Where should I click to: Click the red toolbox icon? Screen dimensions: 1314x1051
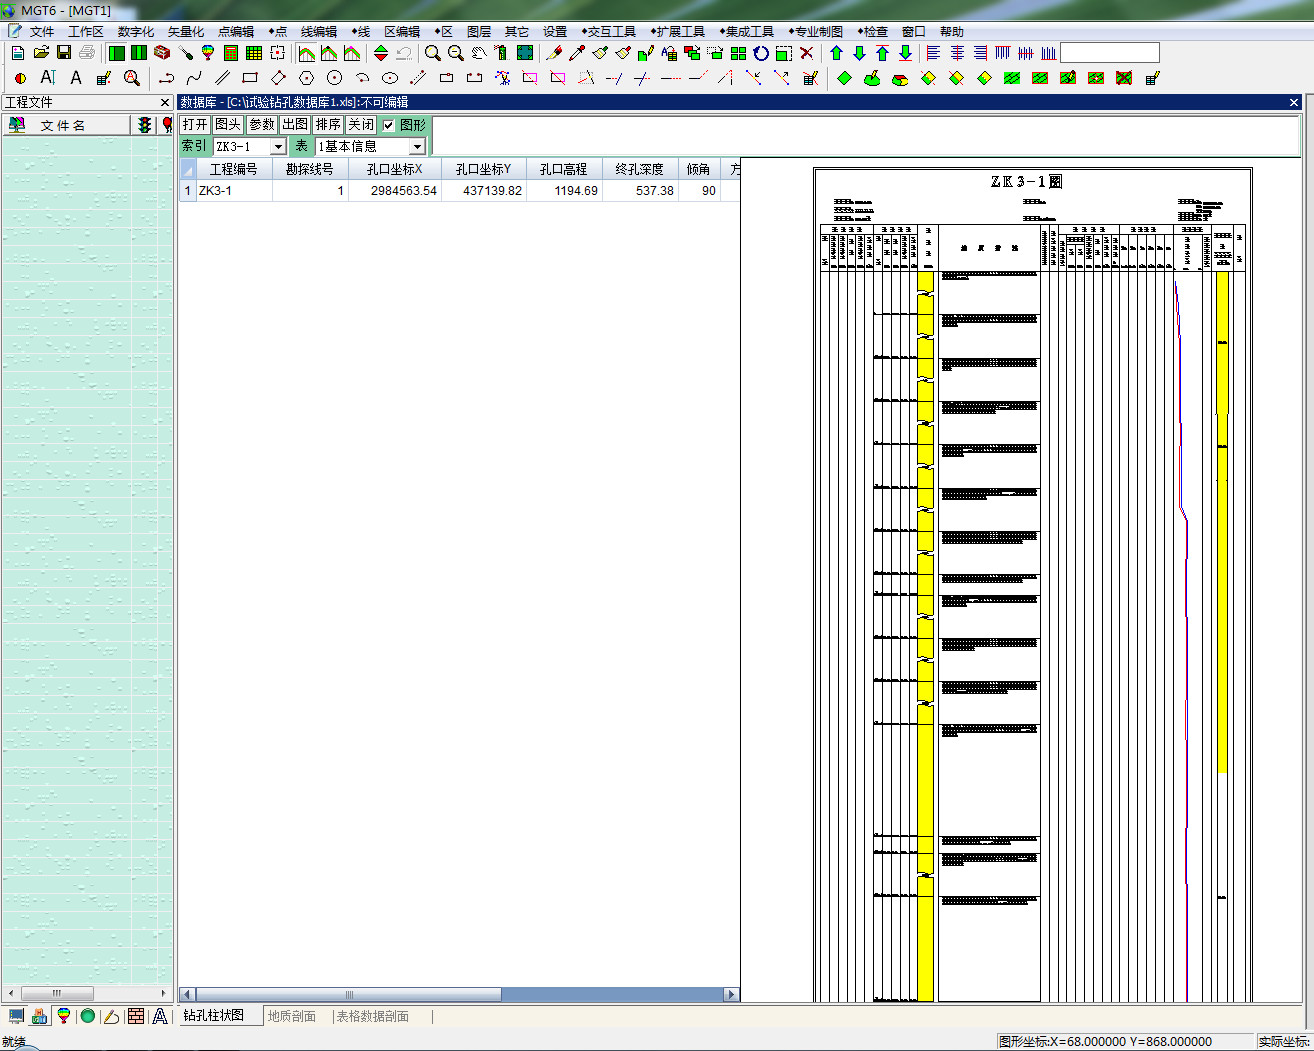coord(162,53)
